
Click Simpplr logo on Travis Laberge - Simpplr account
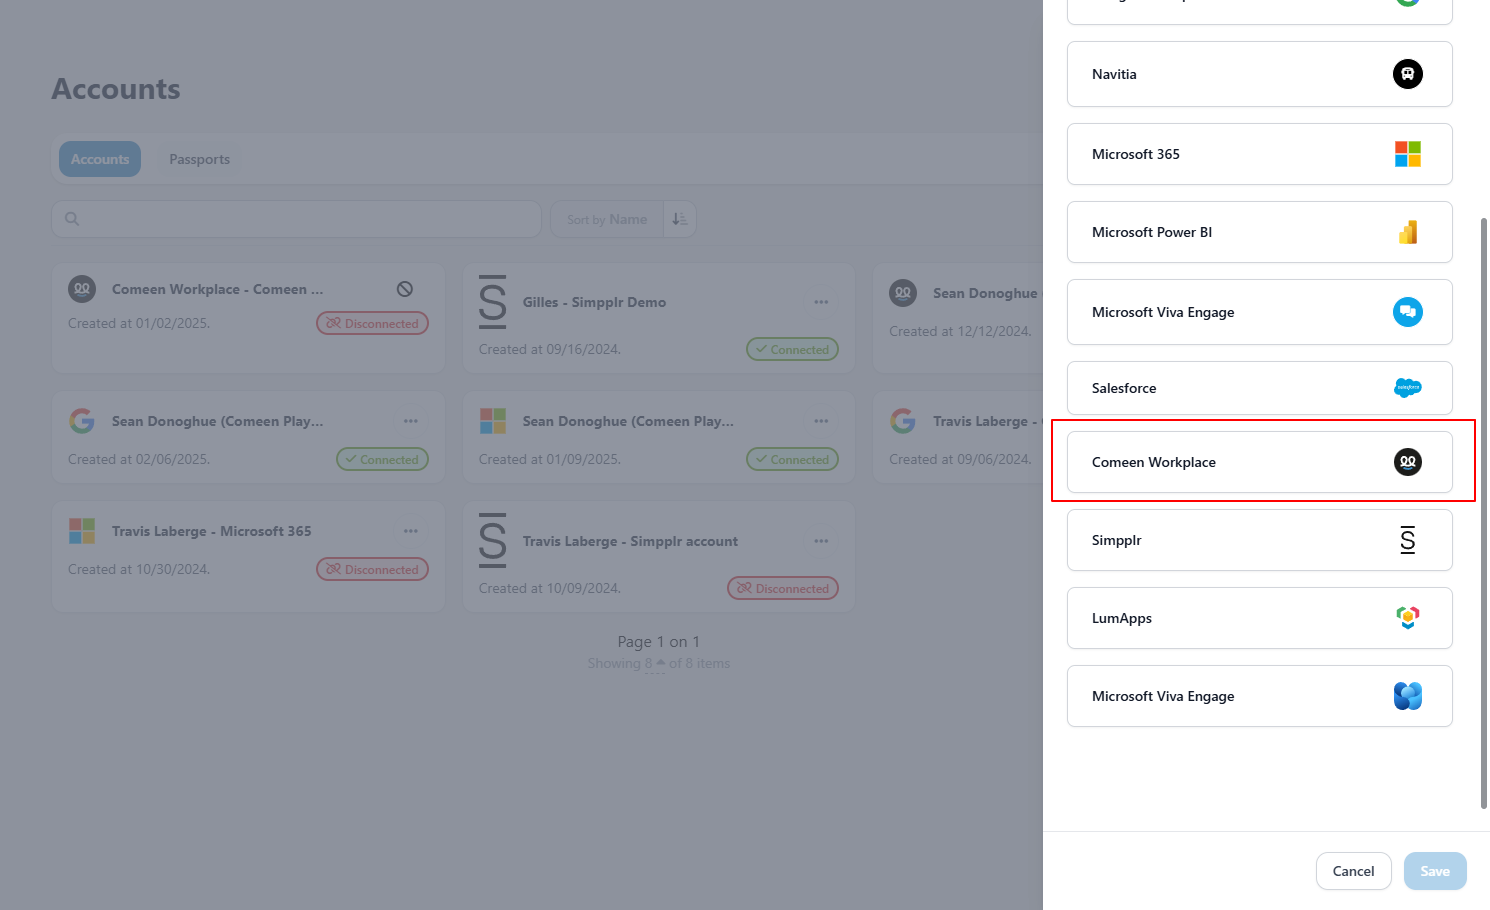(493, 541)
